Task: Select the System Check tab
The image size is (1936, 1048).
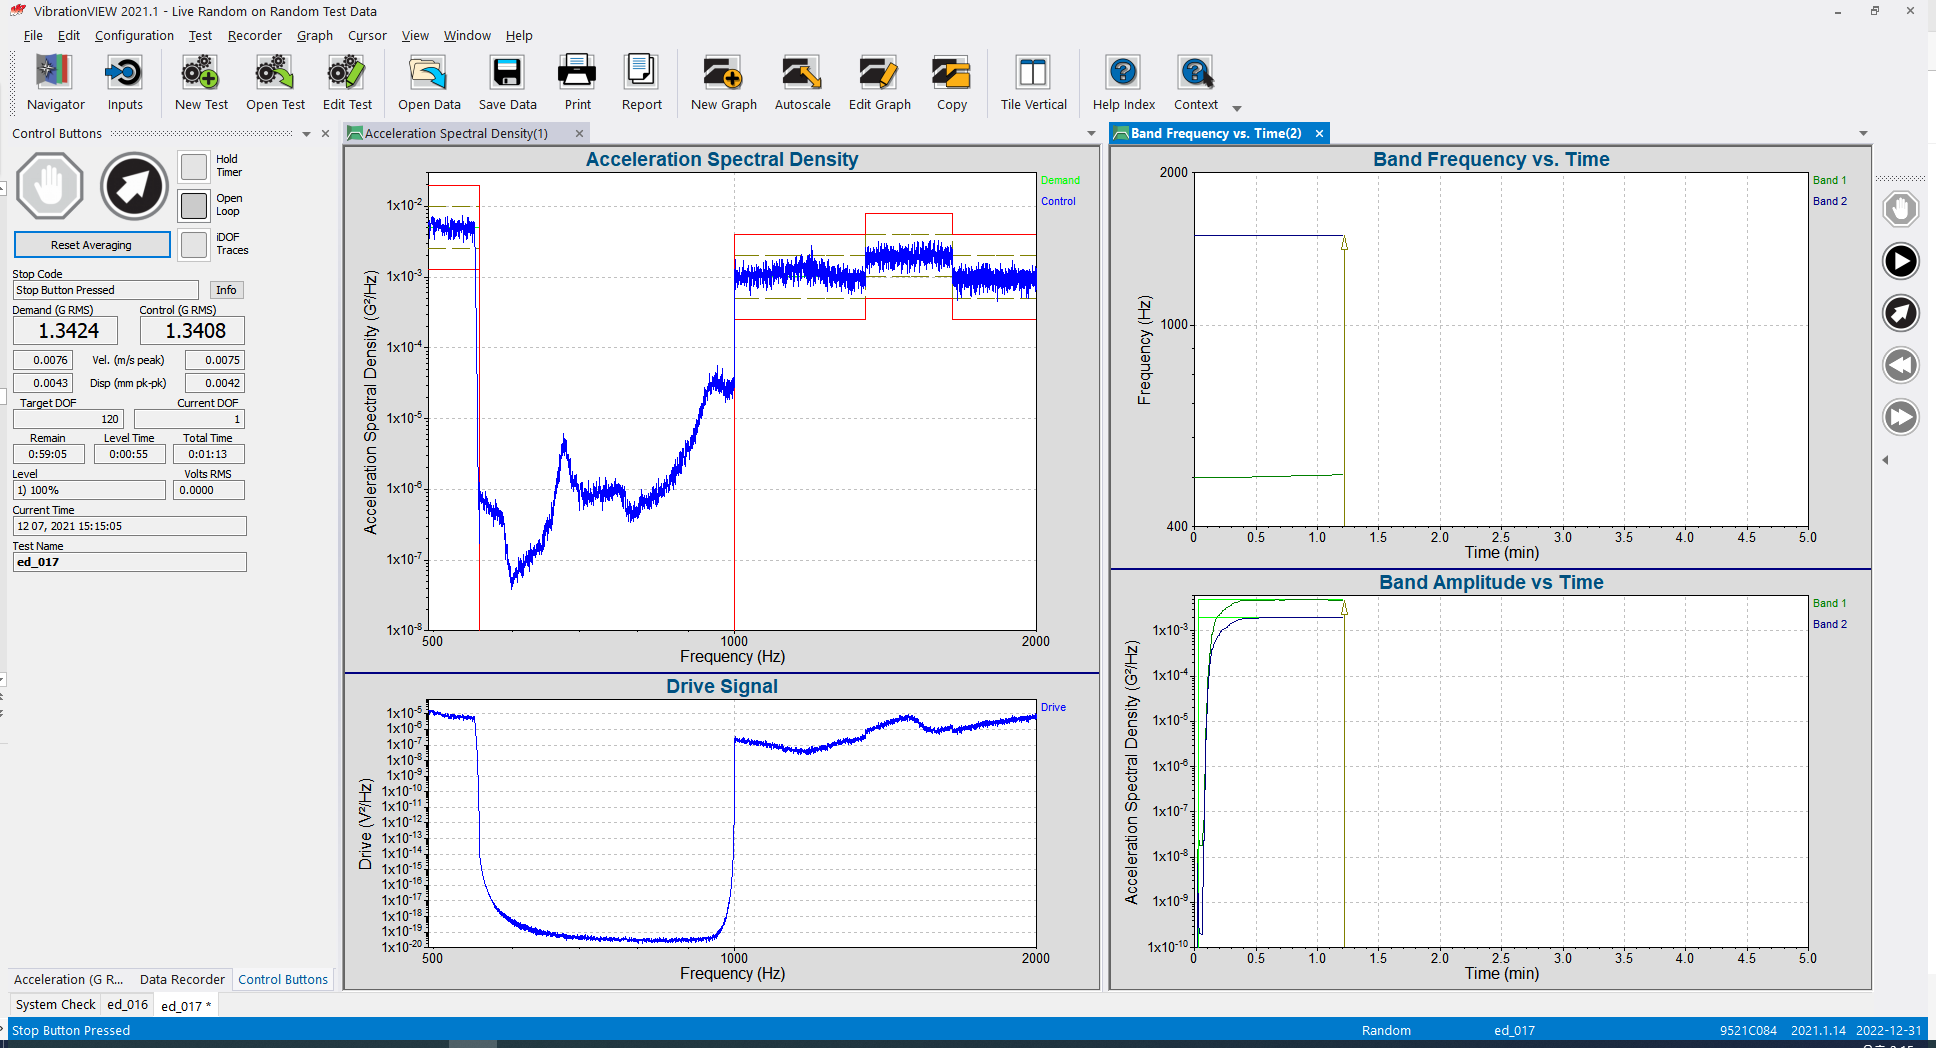Action: (x=56, y=1005)
